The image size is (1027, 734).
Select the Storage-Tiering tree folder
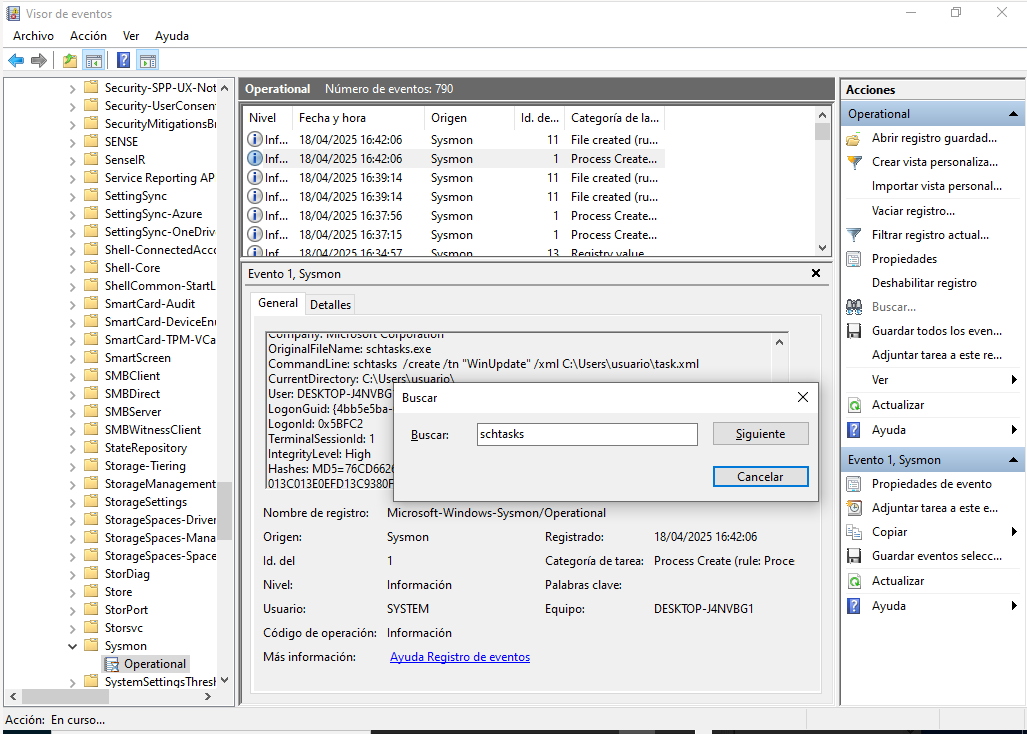[x=145, y=466]
